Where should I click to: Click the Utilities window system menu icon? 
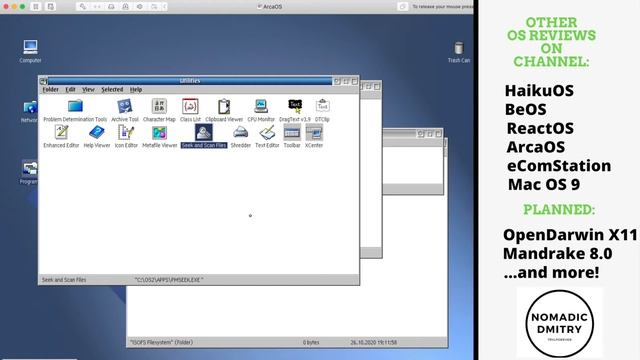(x=44, y=81)
